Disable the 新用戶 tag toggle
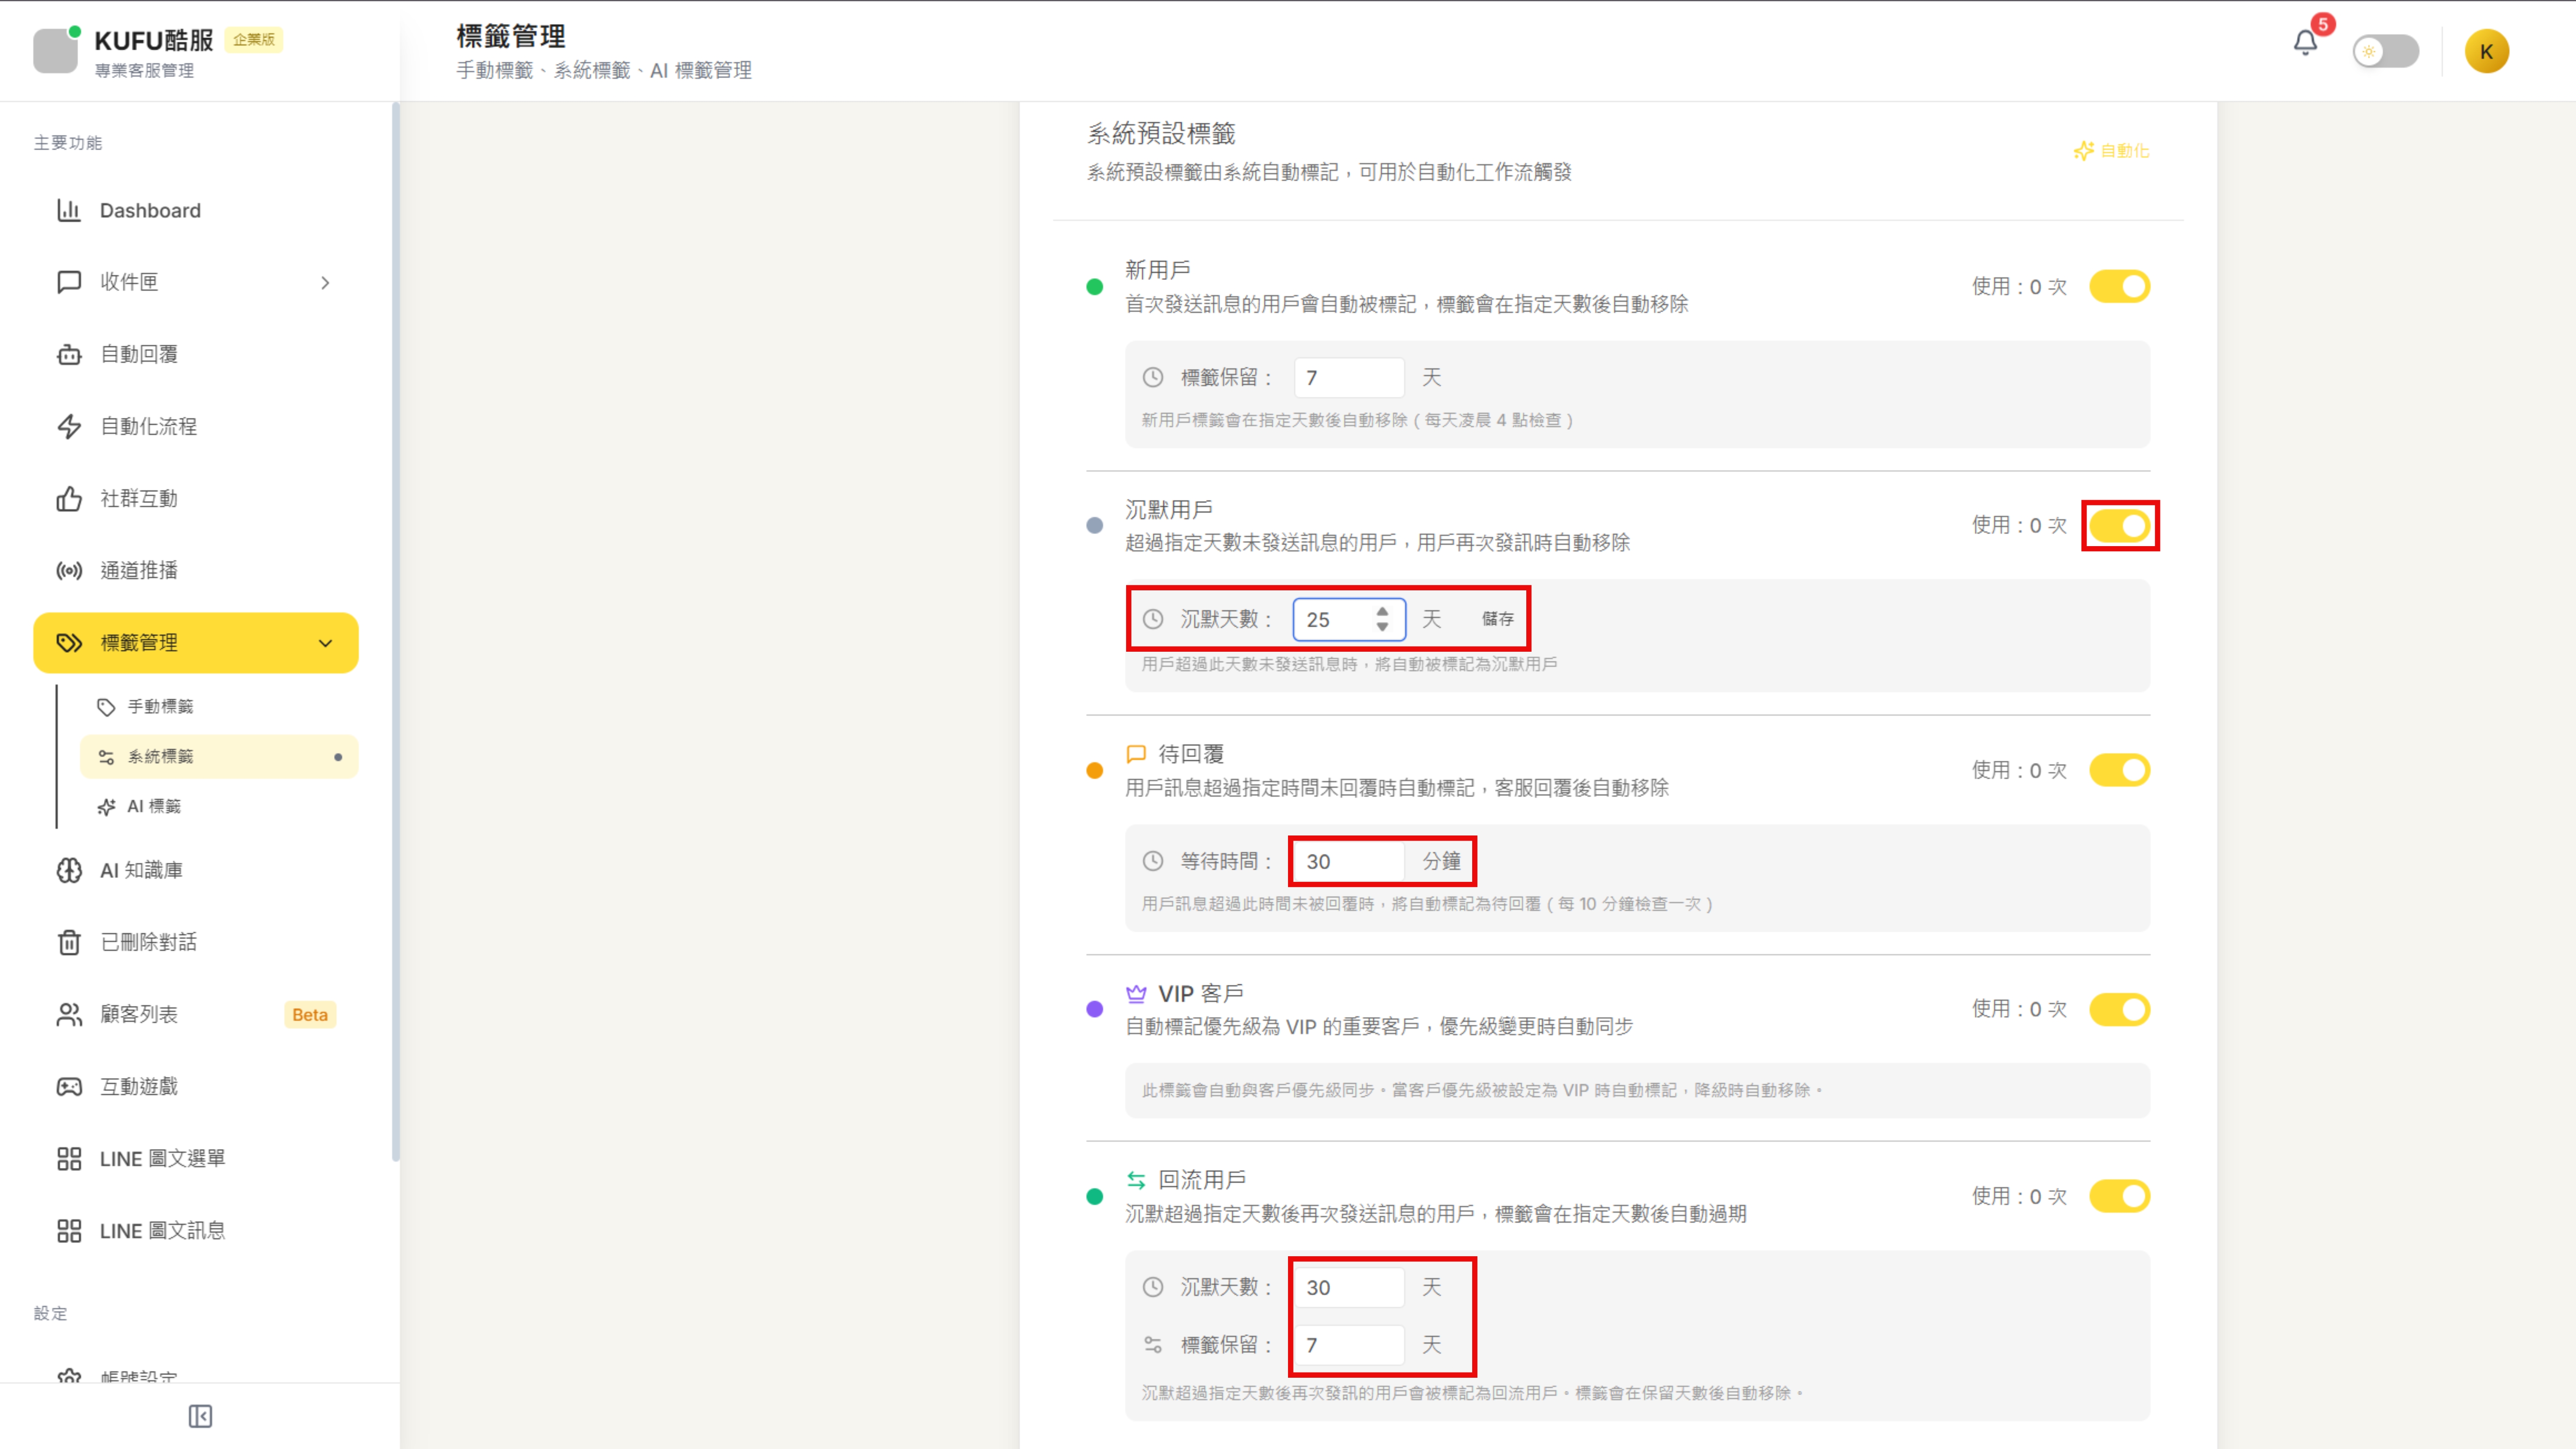2576x1449 pixels. click(x=2119, y=287)
